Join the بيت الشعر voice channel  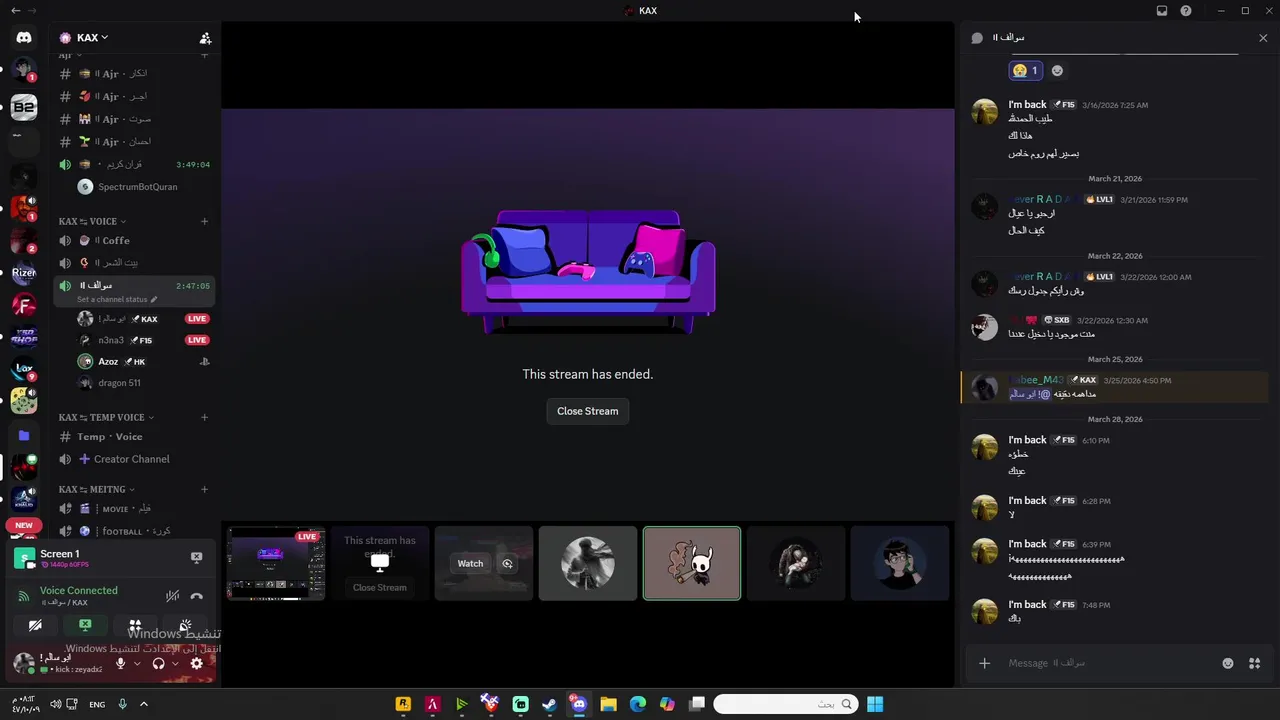pyautogui.click(x=134, y=263)
